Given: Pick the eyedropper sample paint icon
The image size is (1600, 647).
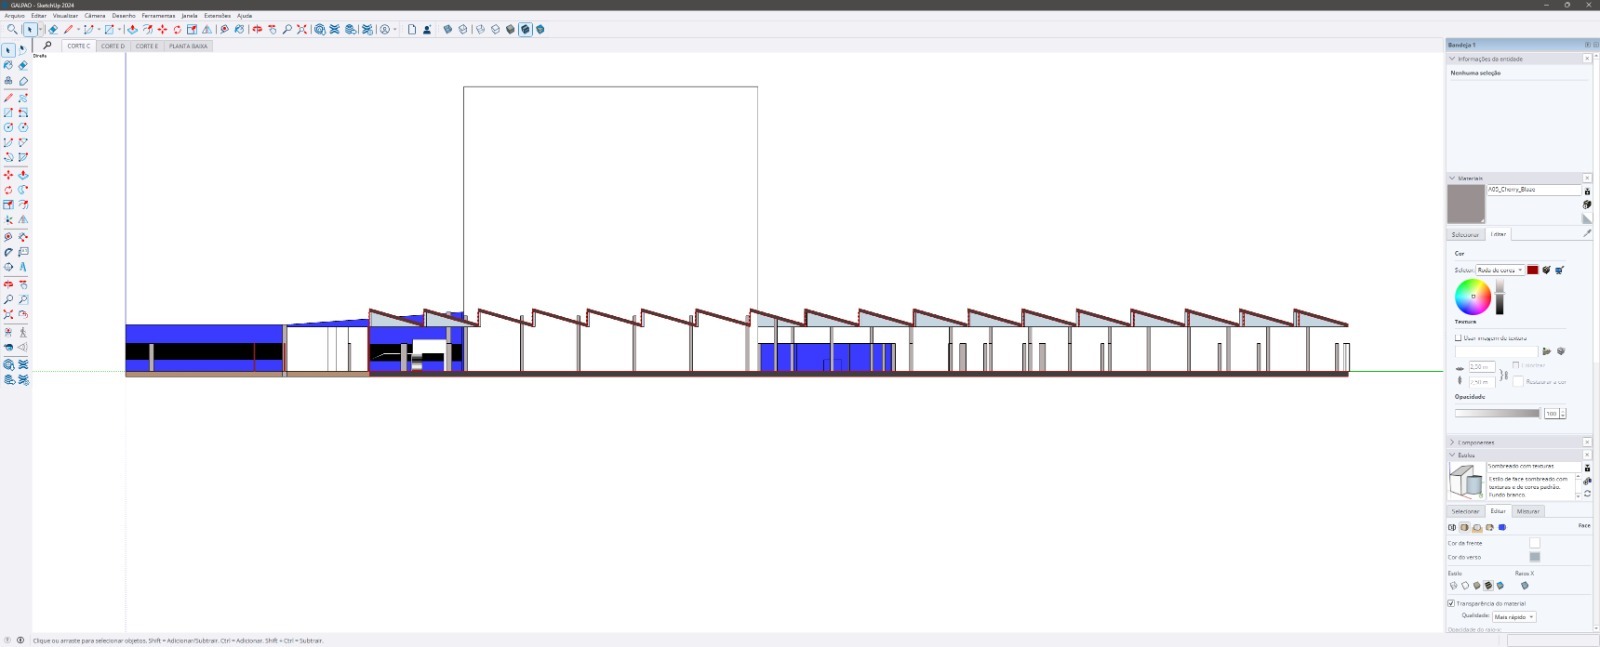Looking at the screenshot, I should 1586,234.
